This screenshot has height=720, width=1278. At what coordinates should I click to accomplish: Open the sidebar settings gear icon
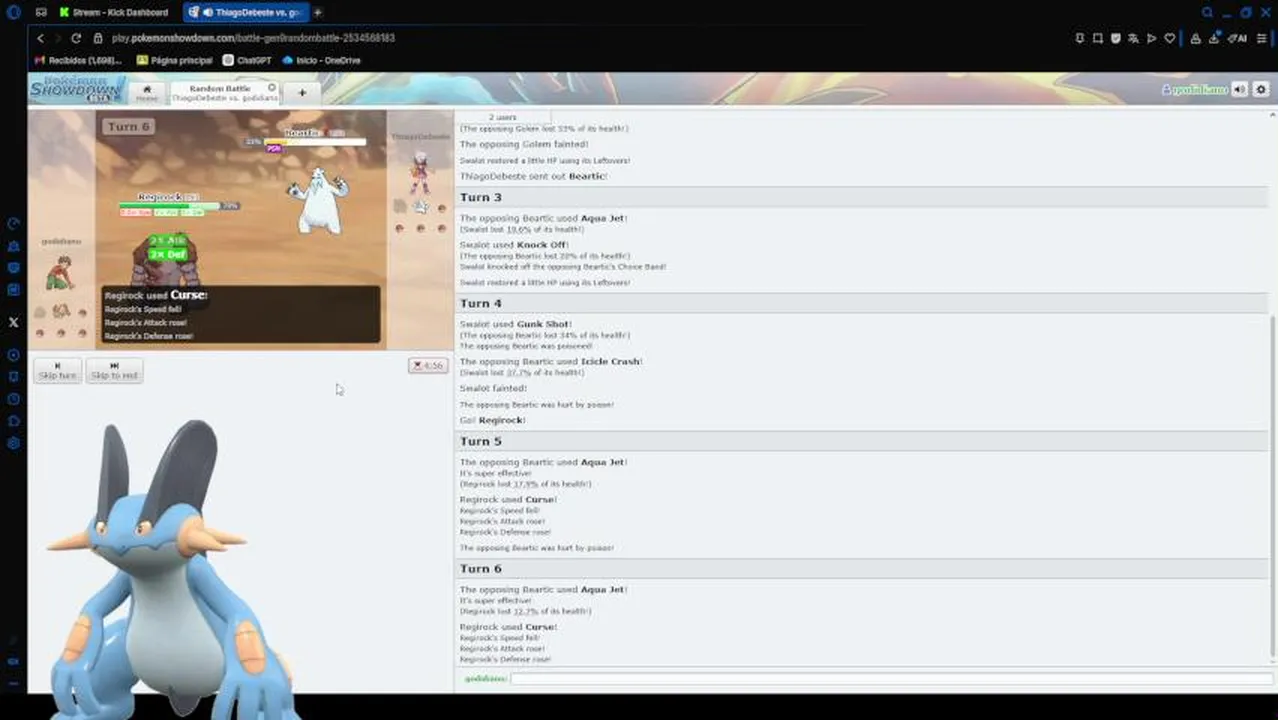pos(13,443)
